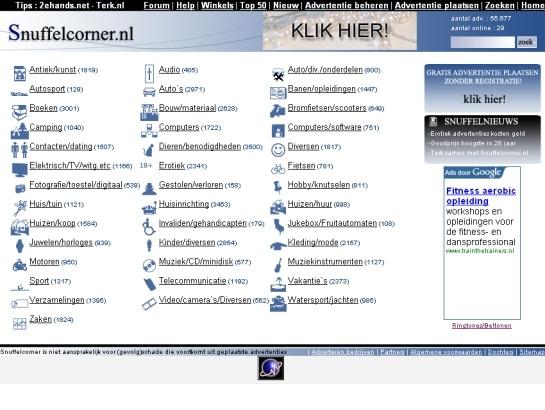Click the Muziekinstrumenten guitar icon
This screenshot has width=545, height=410.
[278, 265]
